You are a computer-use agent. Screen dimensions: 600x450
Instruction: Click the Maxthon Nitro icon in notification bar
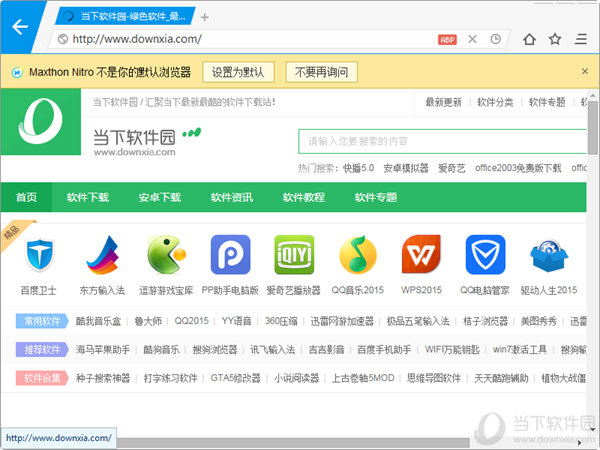tap(17, 72)
